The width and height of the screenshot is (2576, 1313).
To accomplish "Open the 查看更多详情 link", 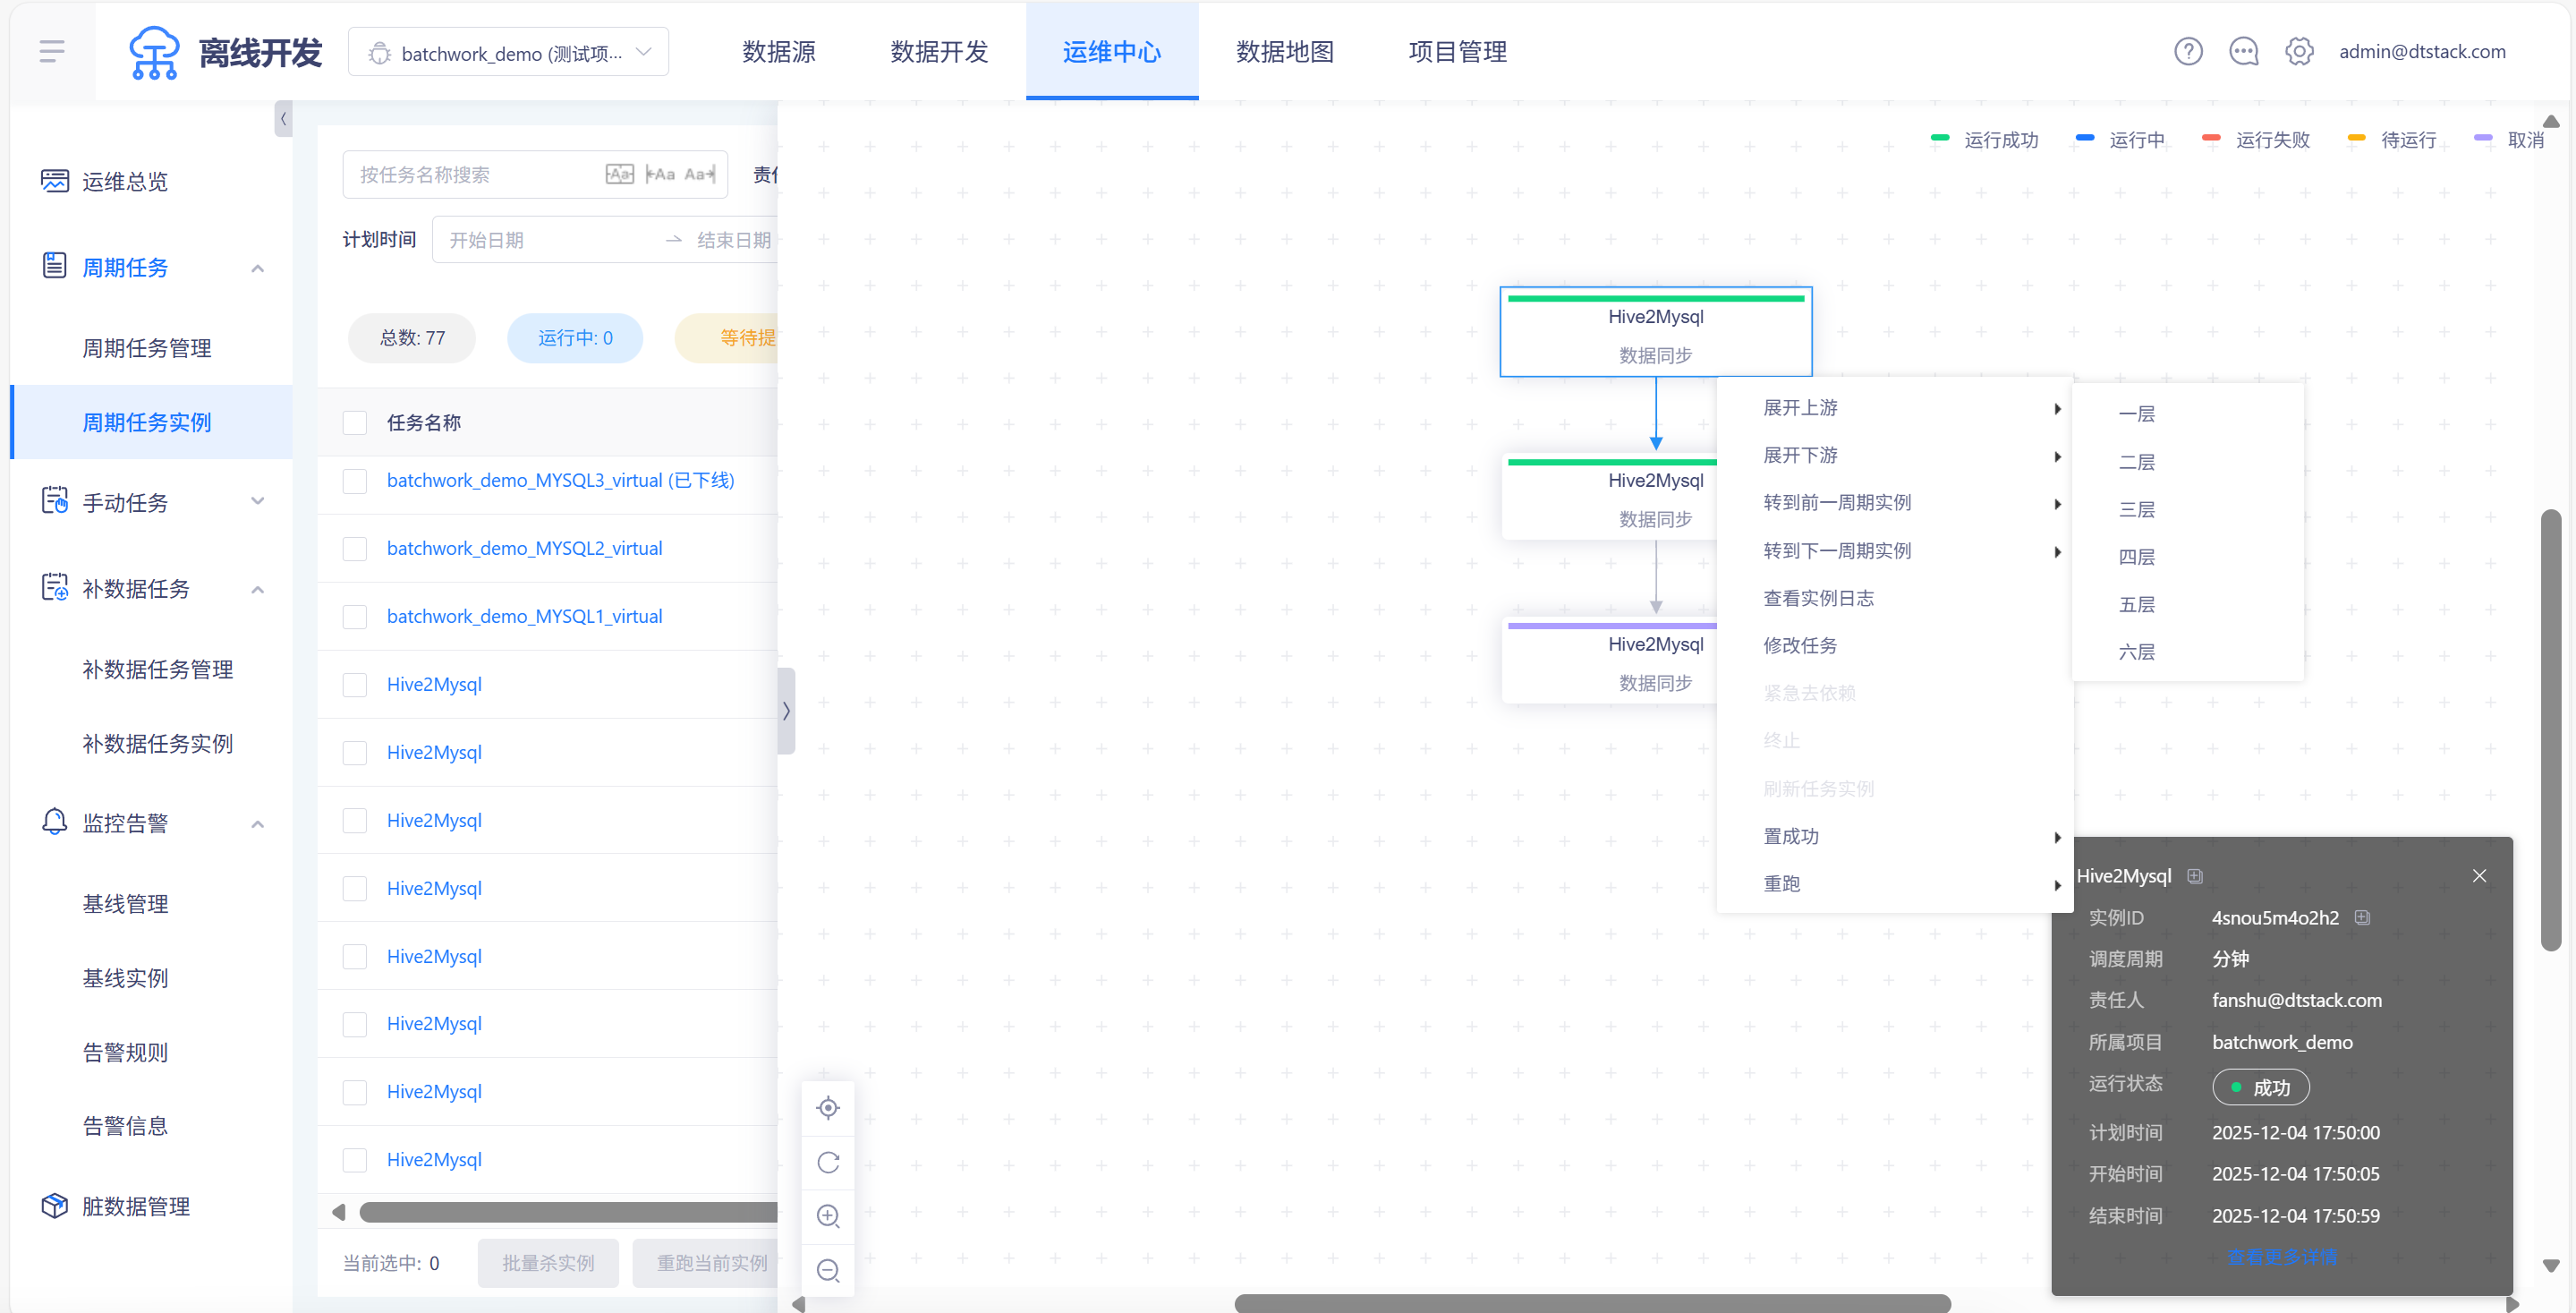I will point(2282,1257).
